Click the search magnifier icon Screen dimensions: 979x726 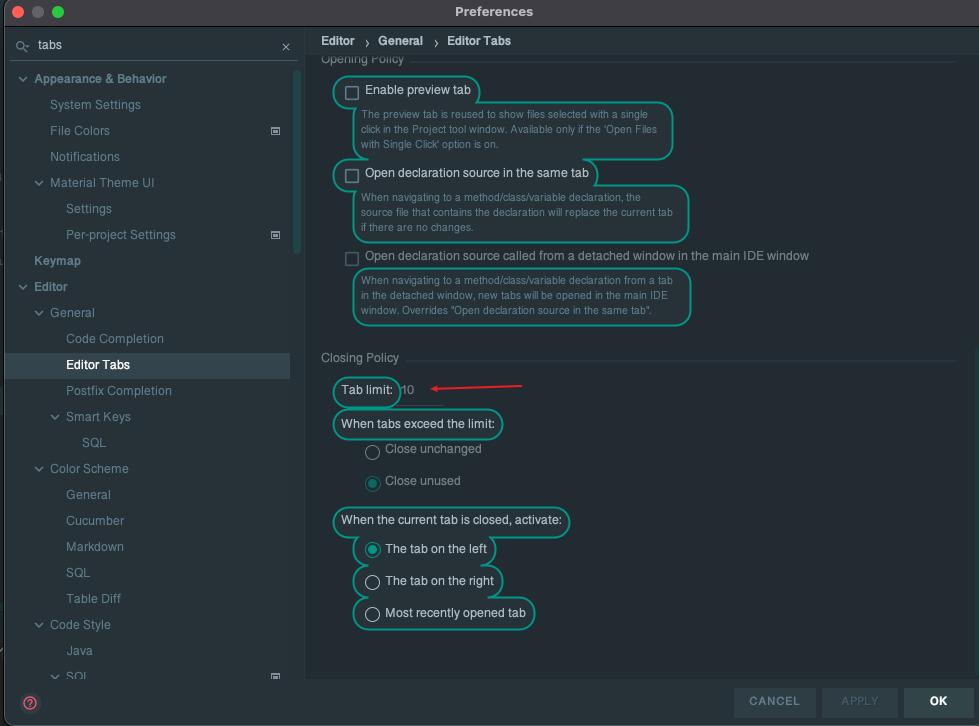[x=22, y=47]
